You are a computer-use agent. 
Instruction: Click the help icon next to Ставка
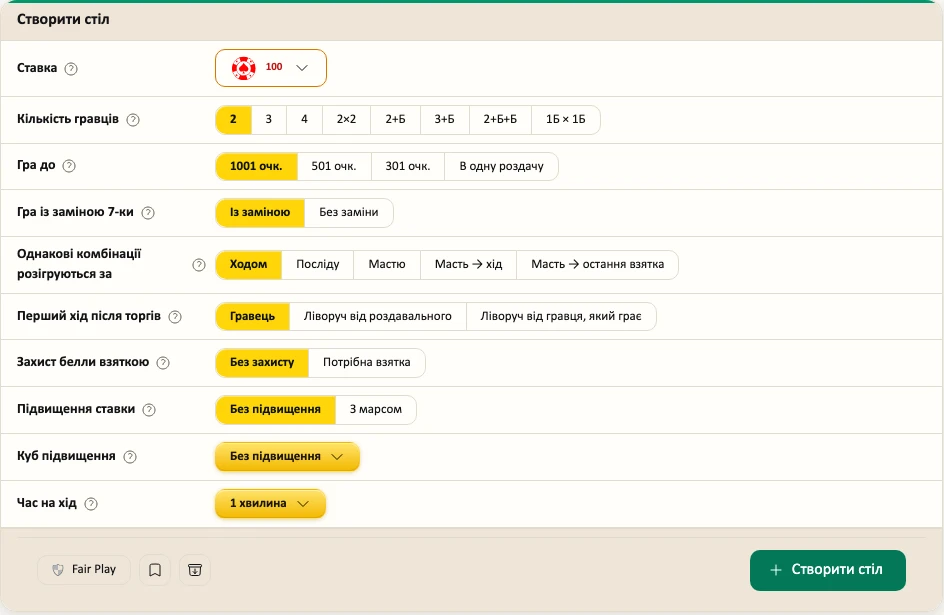click(71, 69)
